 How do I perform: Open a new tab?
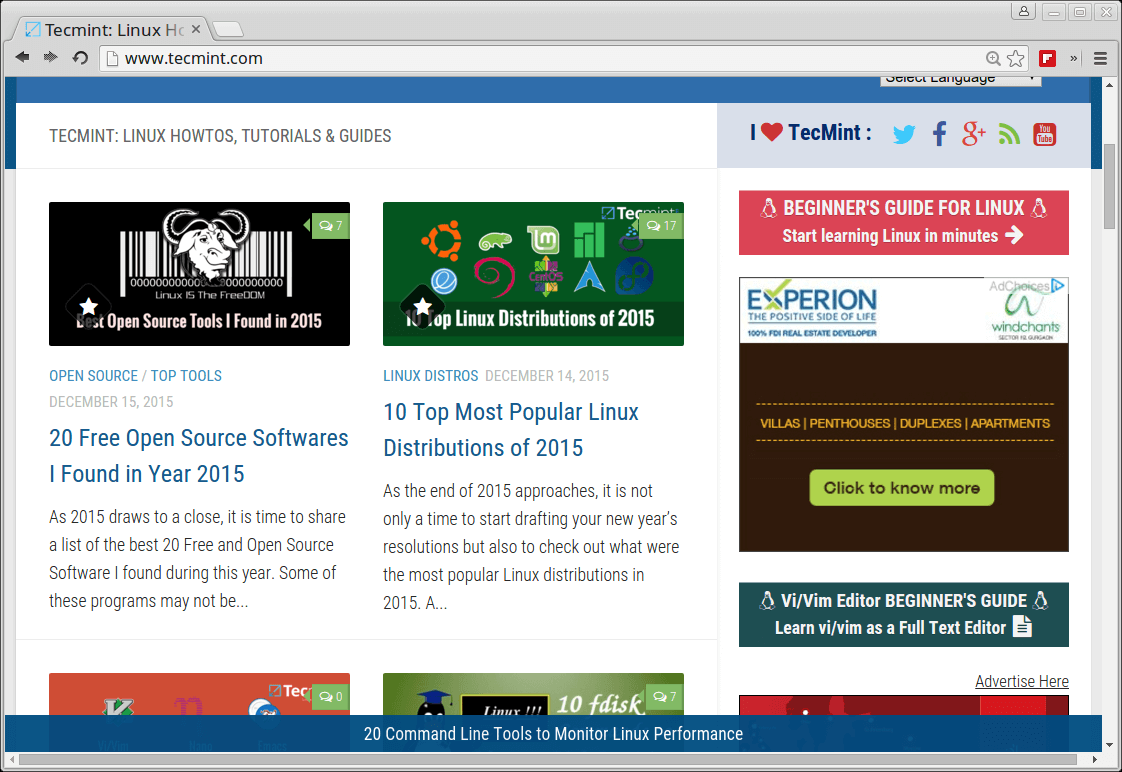pos(228,29)
